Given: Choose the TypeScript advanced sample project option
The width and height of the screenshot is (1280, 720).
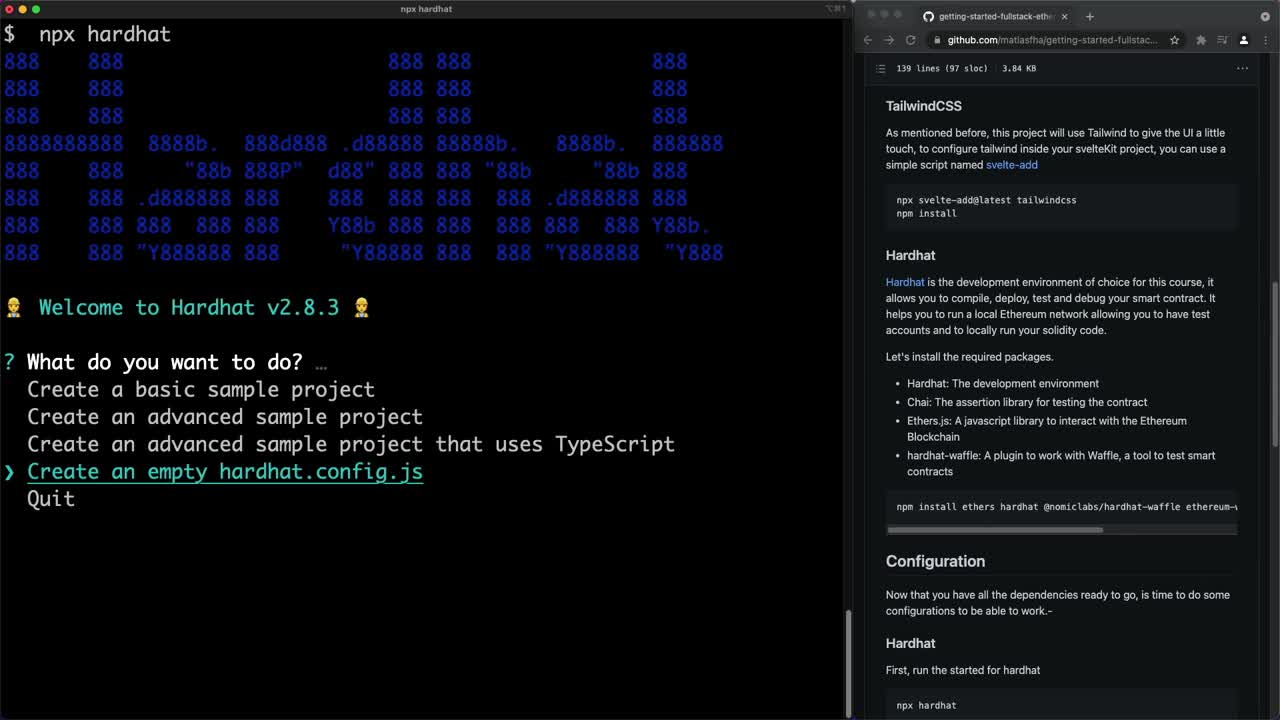Looking at the screenshot, I should tap(350, 444).
